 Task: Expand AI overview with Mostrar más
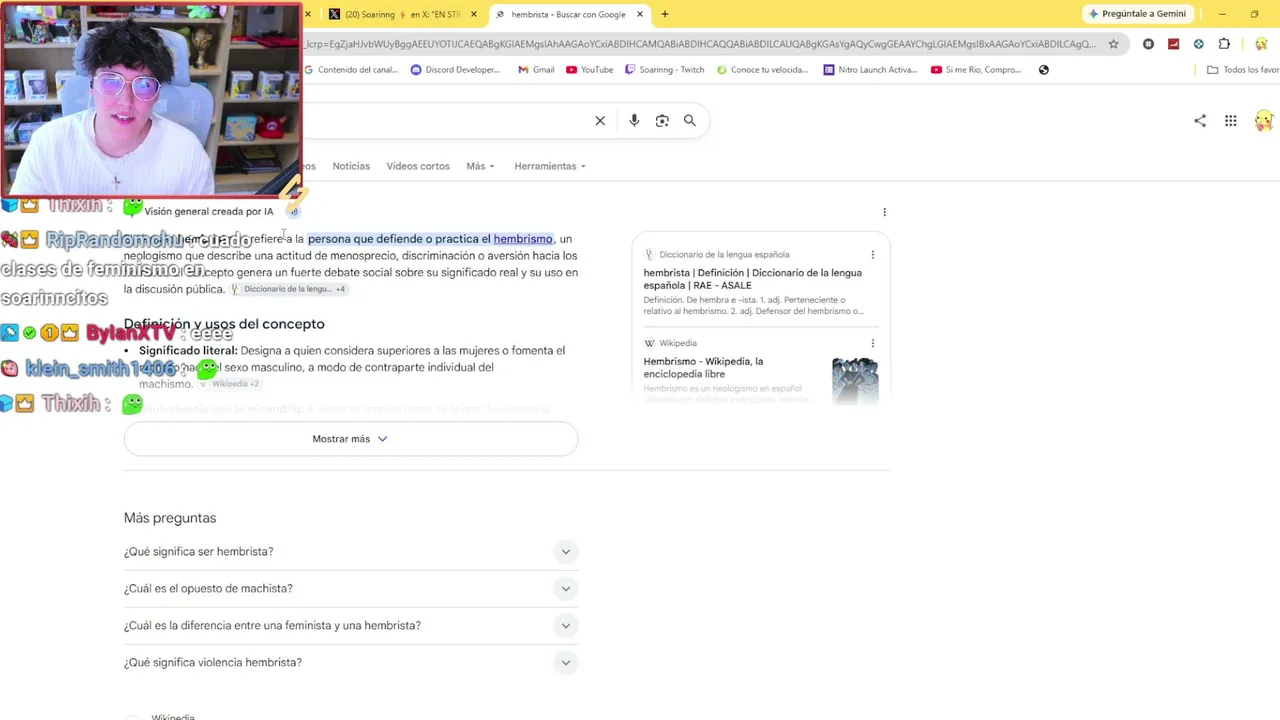[x=351, y=439]
